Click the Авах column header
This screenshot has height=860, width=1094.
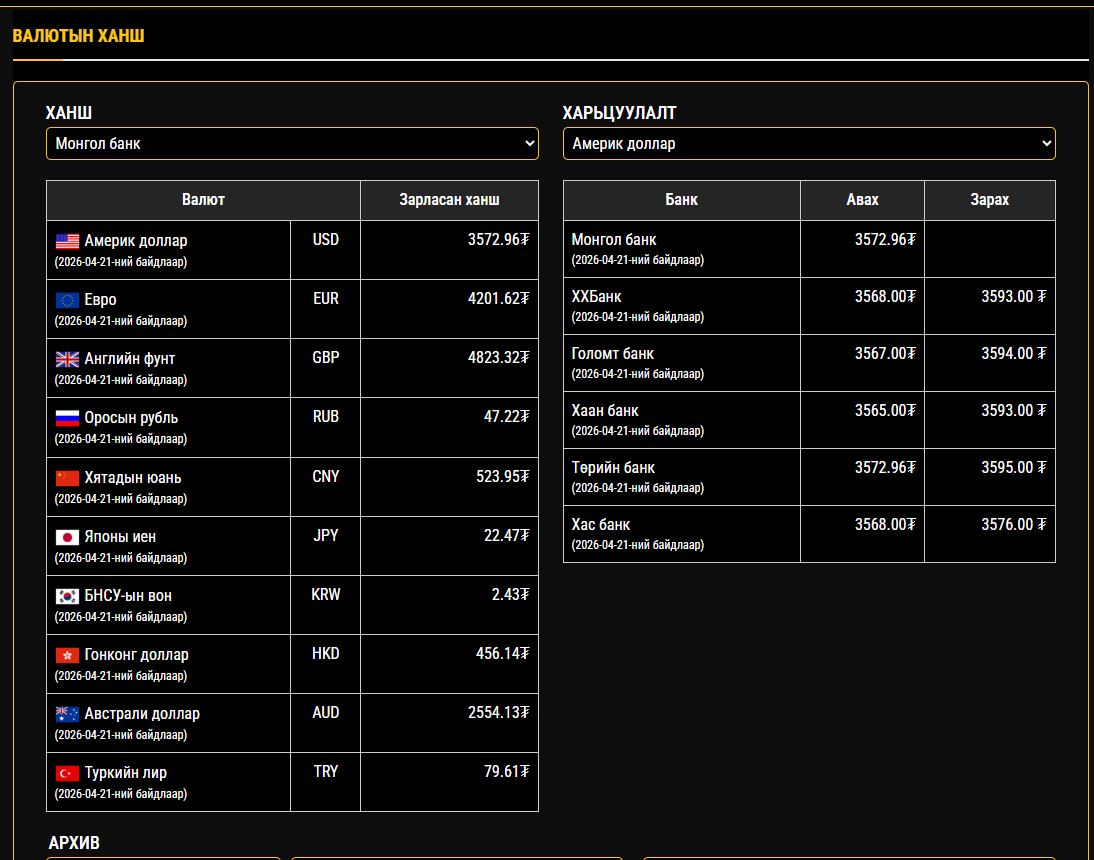862,200
